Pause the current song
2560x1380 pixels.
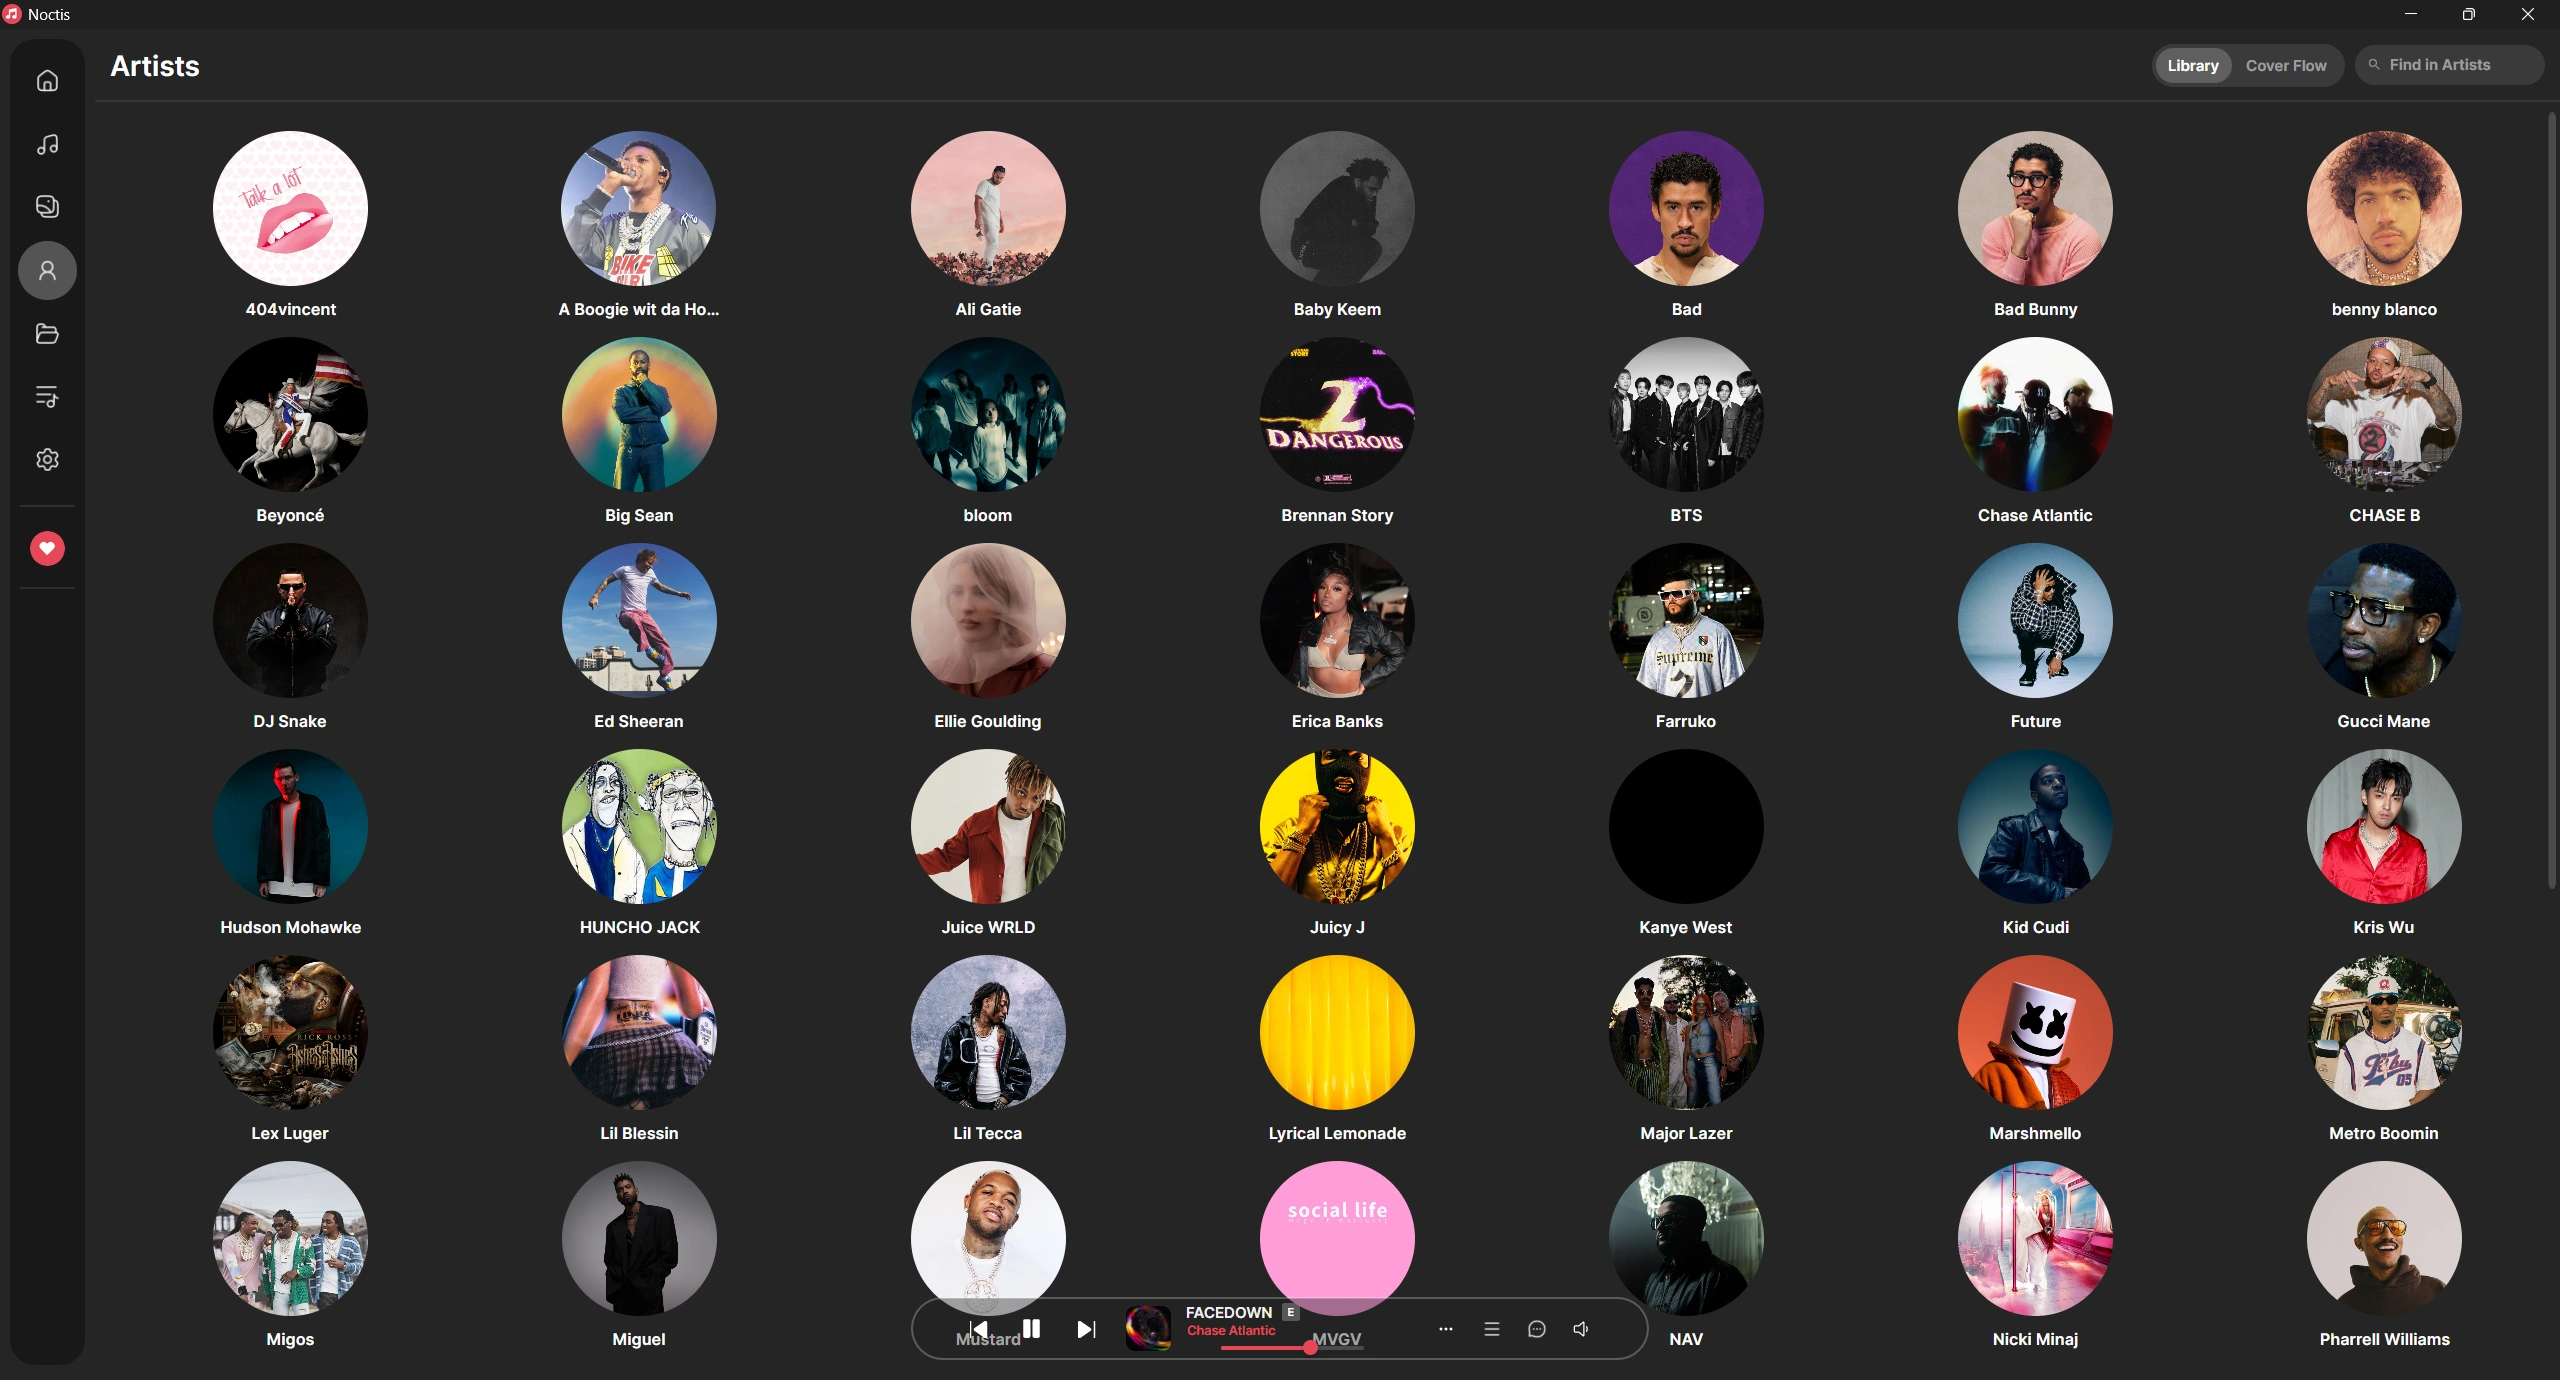1032,1328
